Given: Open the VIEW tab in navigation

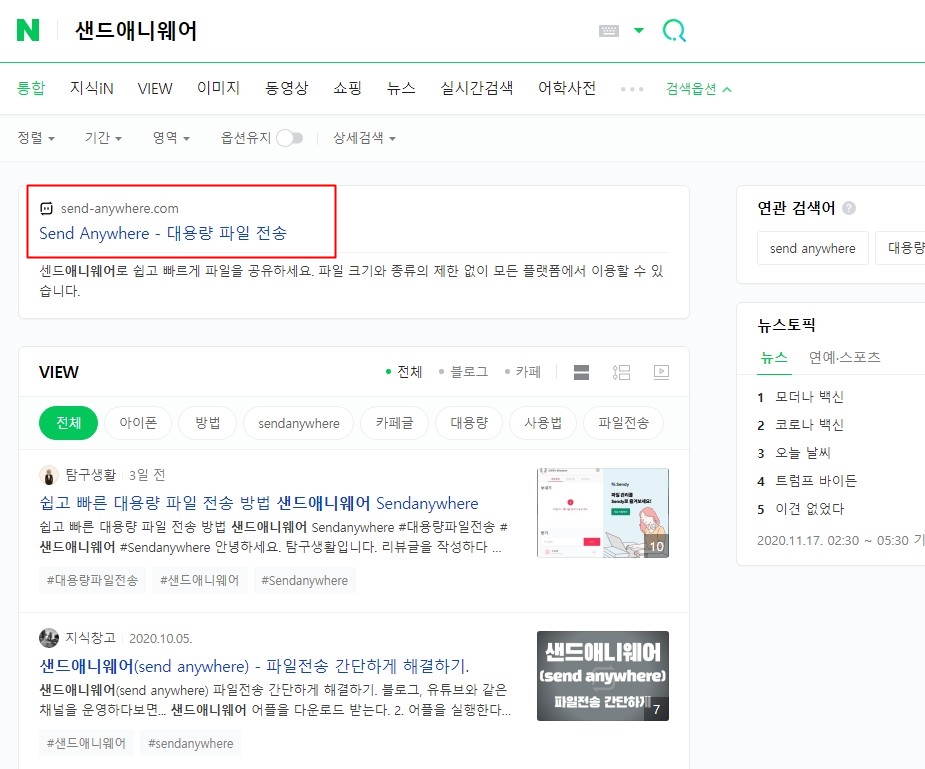Looking at the screenshot, I should 155,88.
